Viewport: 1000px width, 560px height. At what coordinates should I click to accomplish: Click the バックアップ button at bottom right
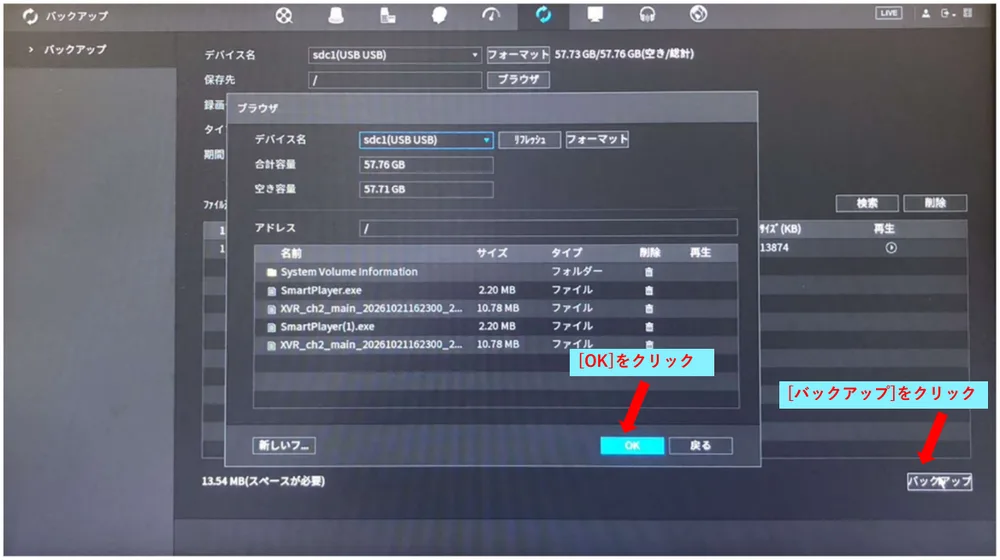tap(939, 482)
